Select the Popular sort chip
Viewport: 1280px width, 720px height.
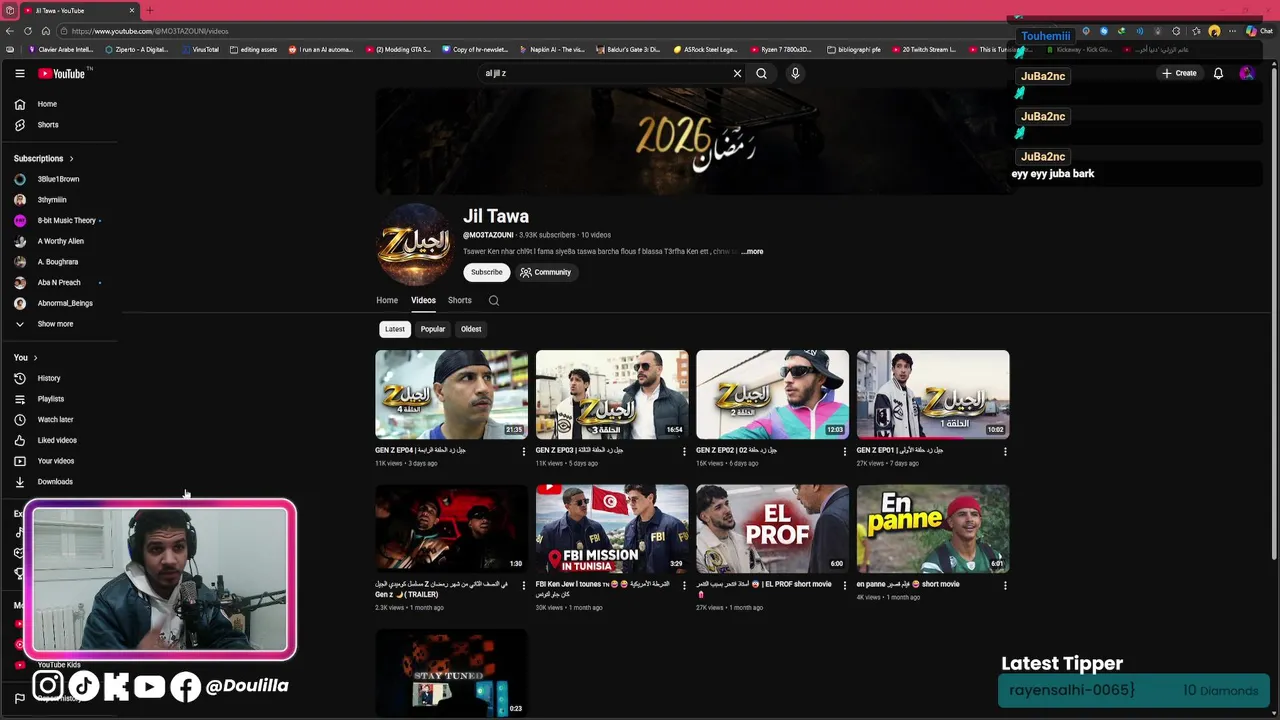click(433, 329)
